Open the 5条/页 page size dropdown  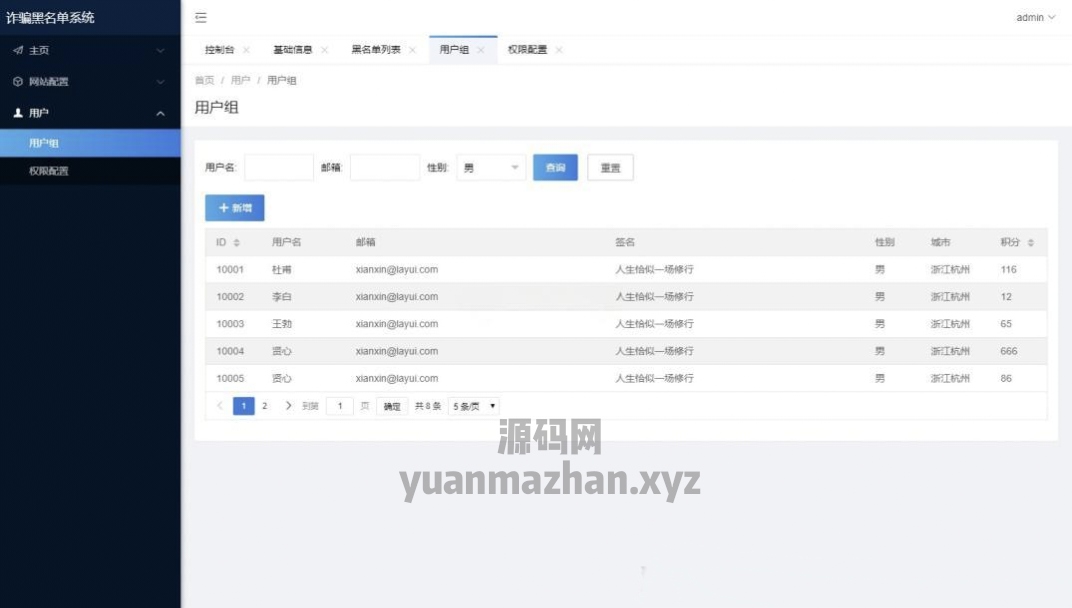(474, 406)
